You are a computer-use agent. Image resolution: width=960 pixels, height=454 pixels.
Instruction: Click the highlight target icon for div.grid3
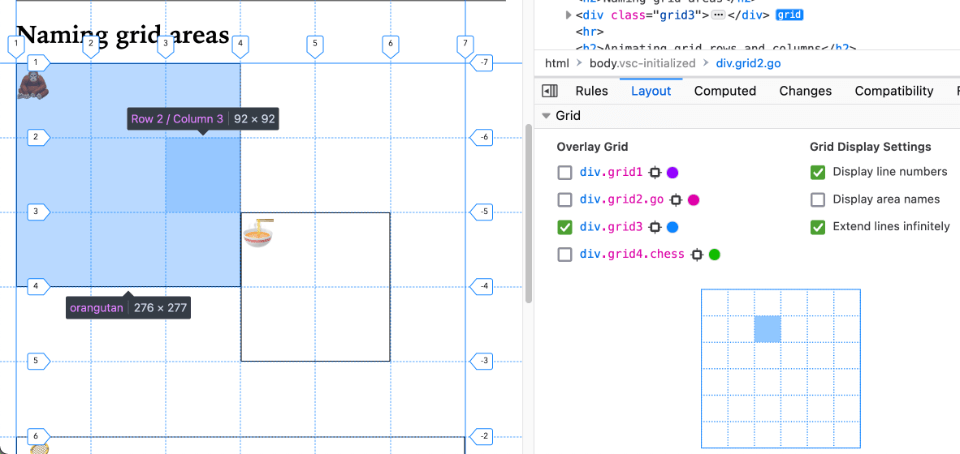coord(654,227)
